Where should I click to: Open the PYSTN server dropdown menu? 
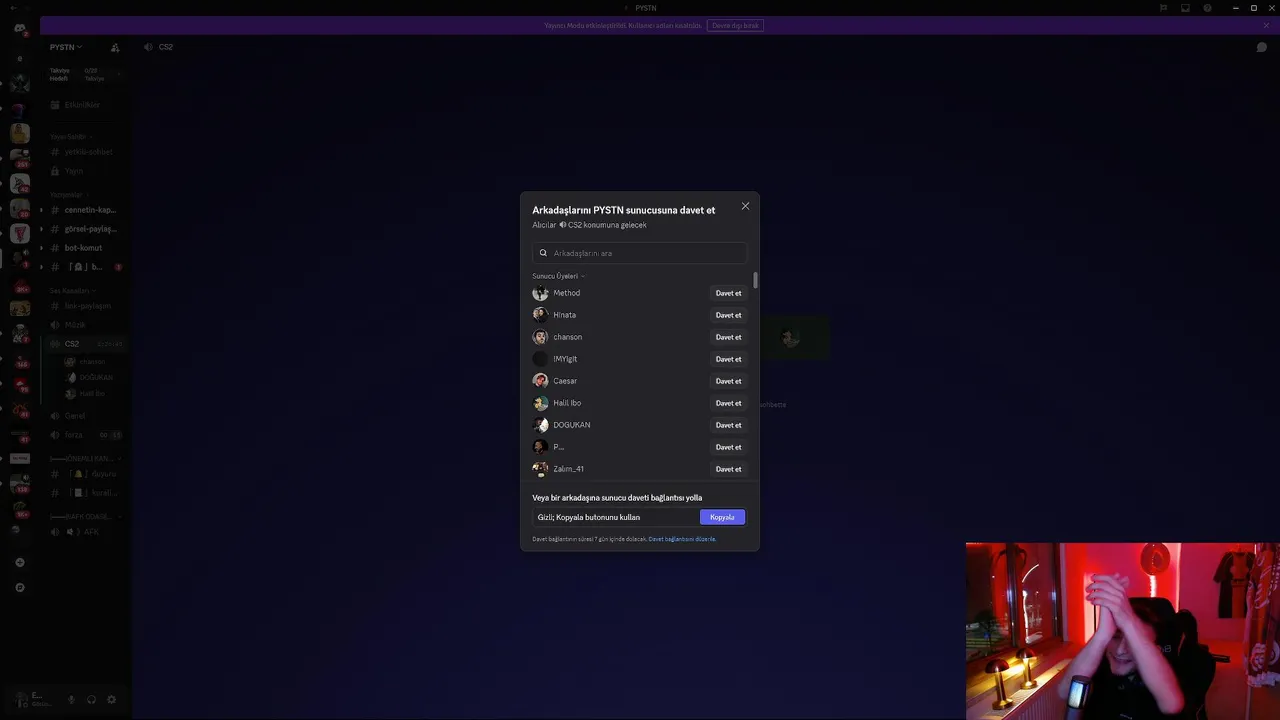point(66,47)
